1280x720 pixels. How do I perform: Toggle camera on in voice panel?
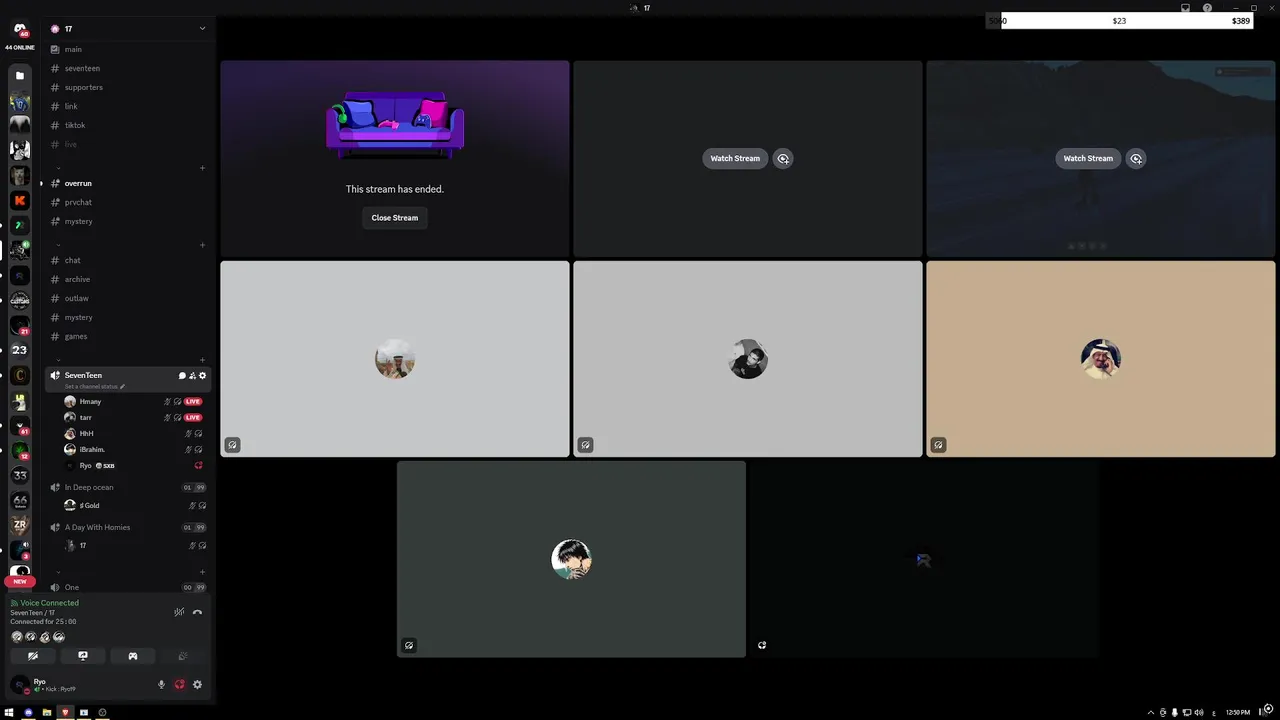33,656
